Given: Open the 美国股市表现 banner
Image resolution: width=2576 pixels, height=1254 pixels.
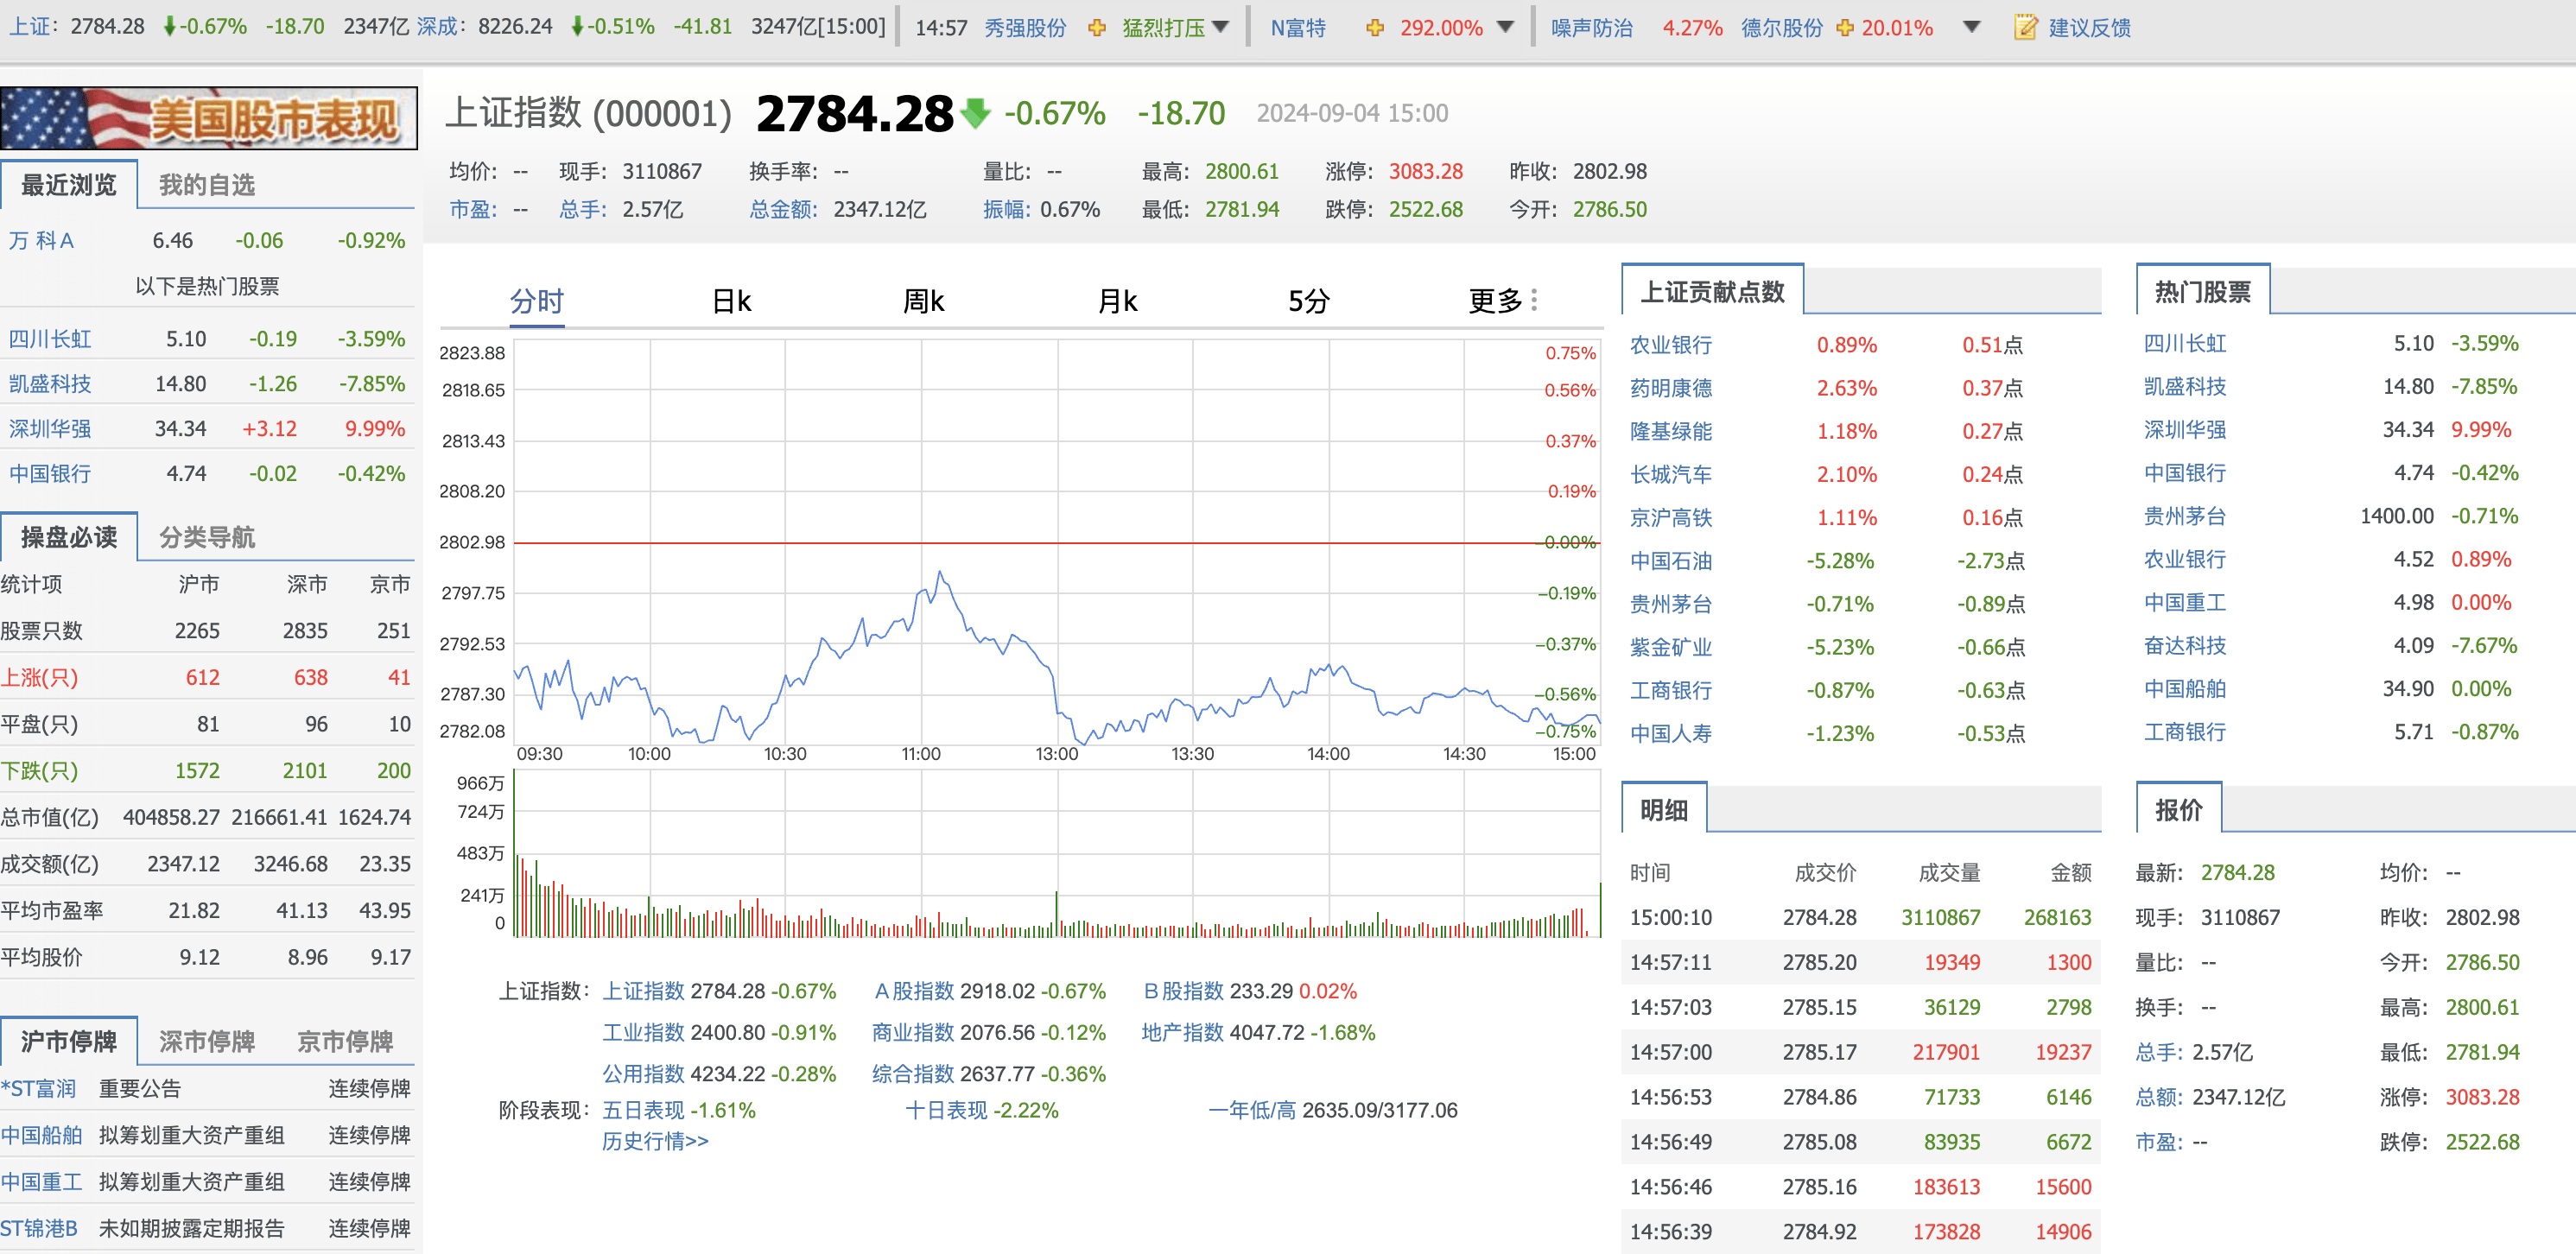Looking at the screenshot, I should (x=209, y=118).
